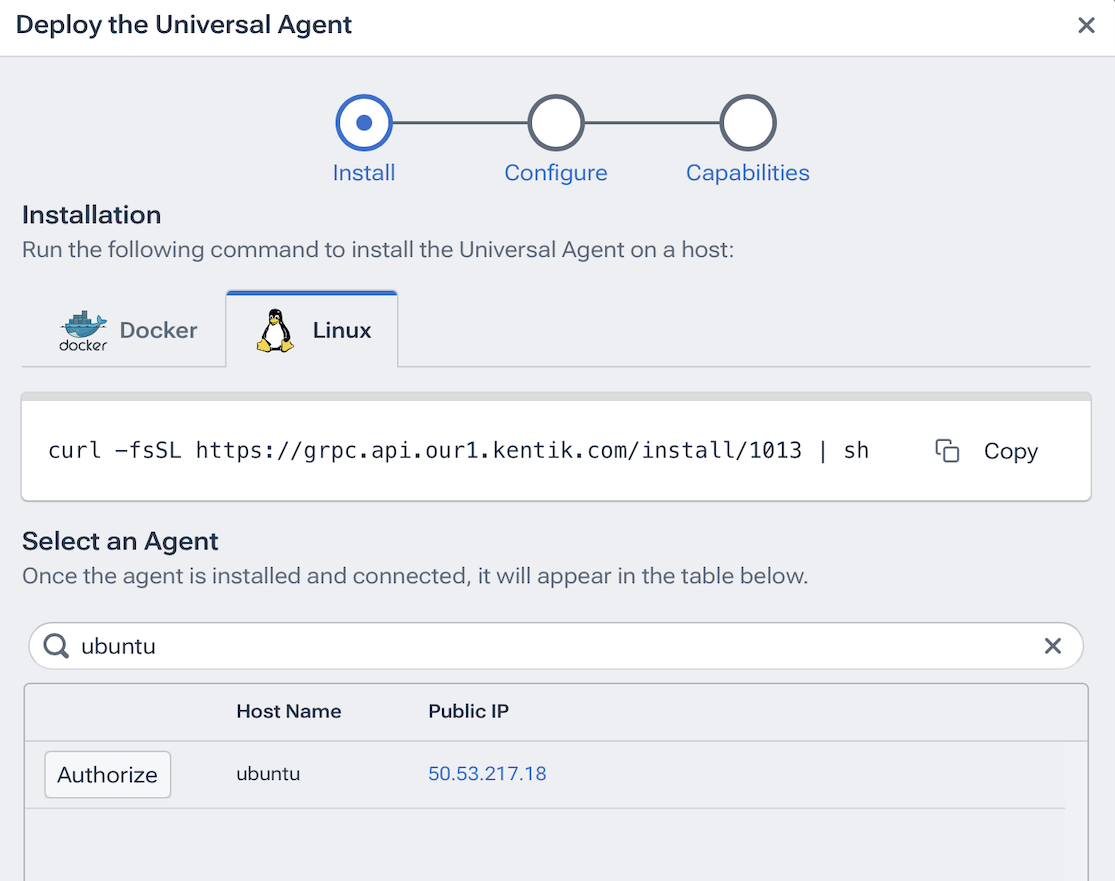Viewport: 1115px width, 881px height.
Task: Click the Host Name column header
Action: click(x=288, y=712)
